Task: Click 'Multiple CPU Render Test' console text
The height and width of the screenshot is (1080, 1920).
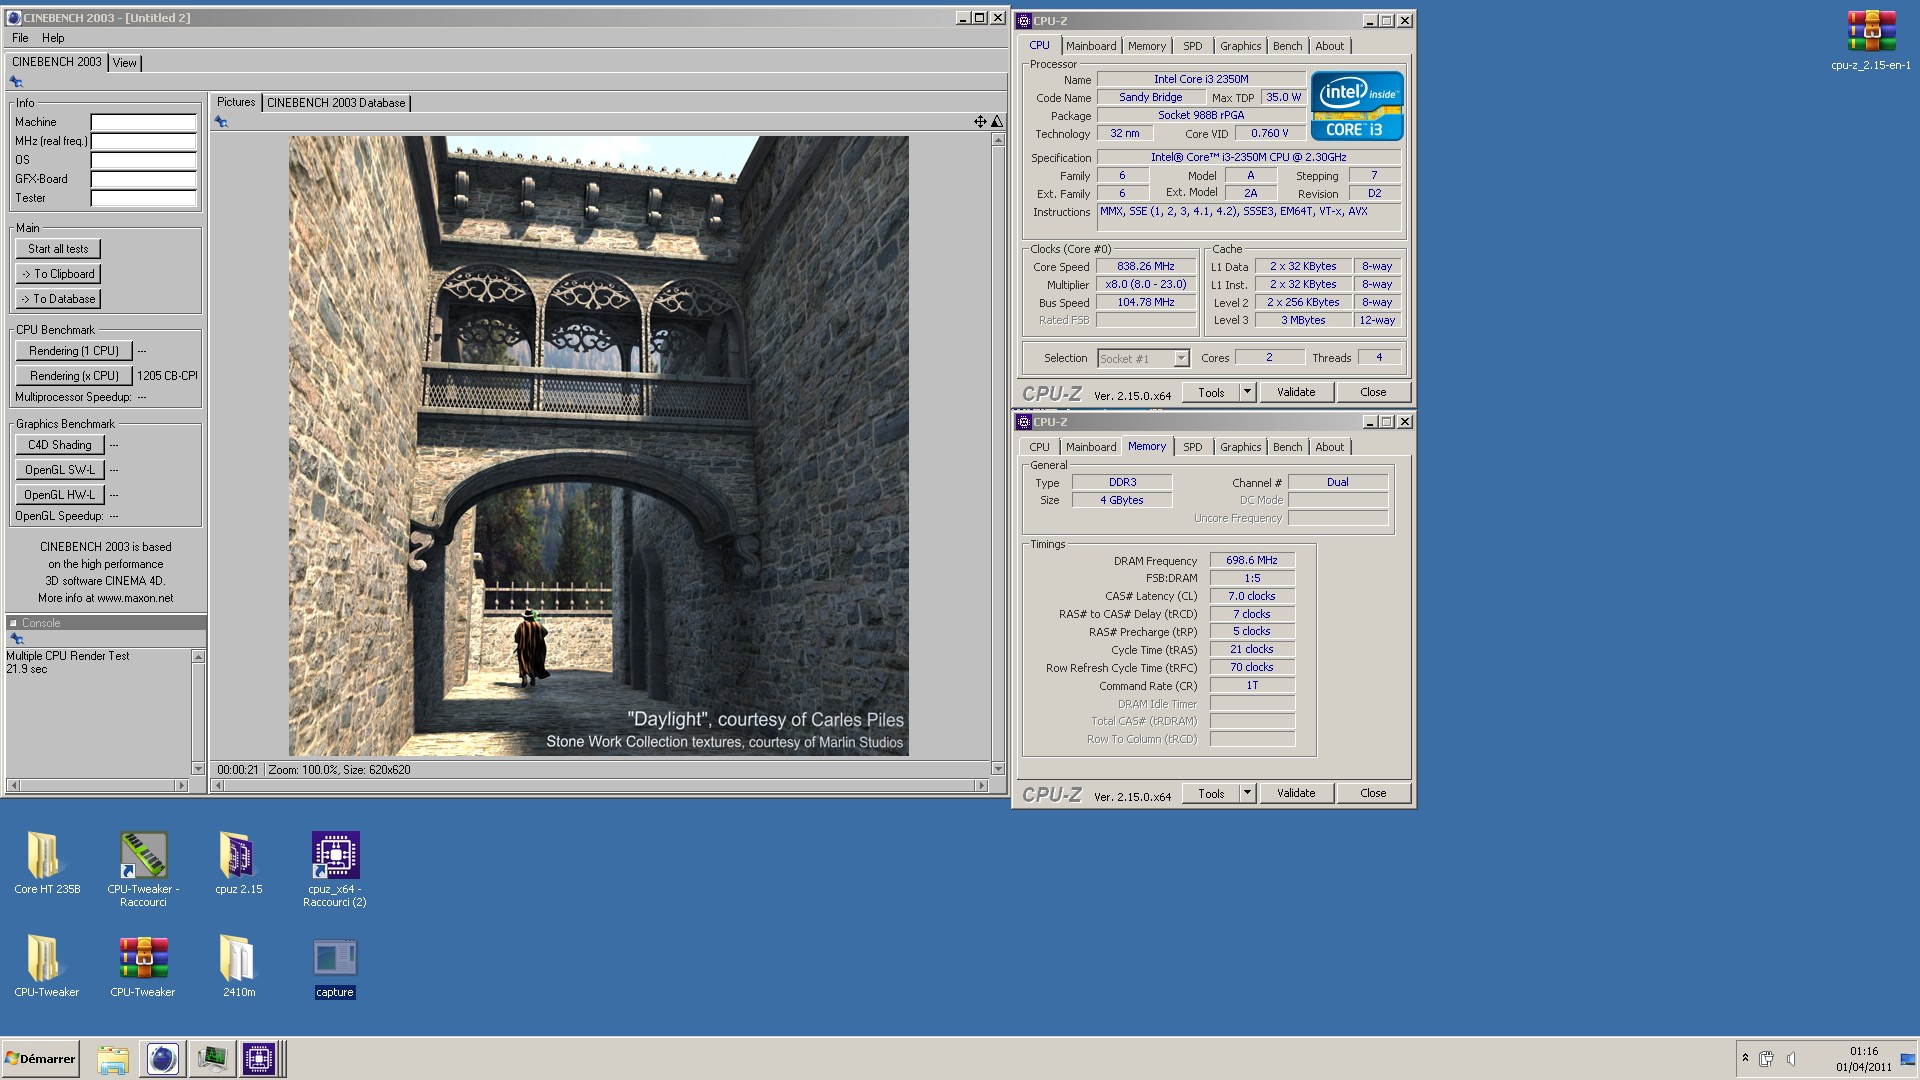Action: (x=68, y=656)
